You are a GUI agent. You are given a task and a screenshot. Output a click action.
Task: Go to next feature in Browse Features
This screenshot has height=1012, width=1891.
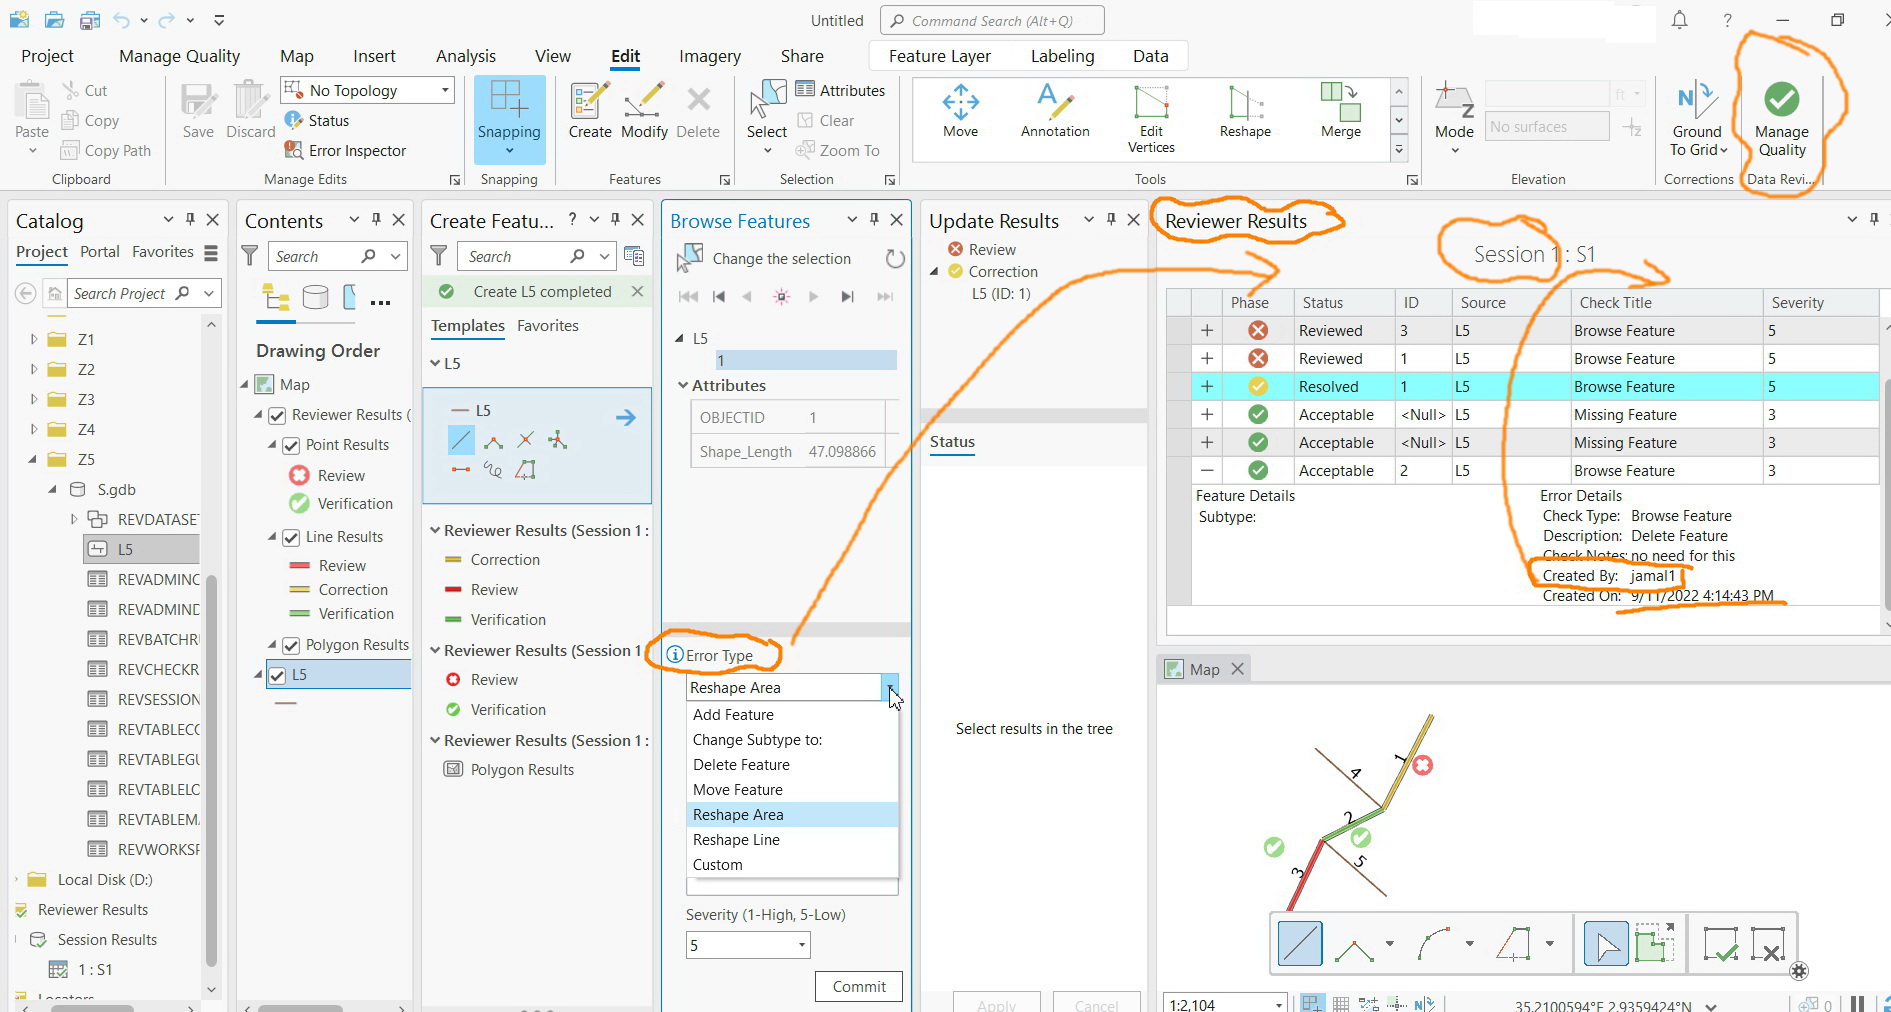coord(813,296)
